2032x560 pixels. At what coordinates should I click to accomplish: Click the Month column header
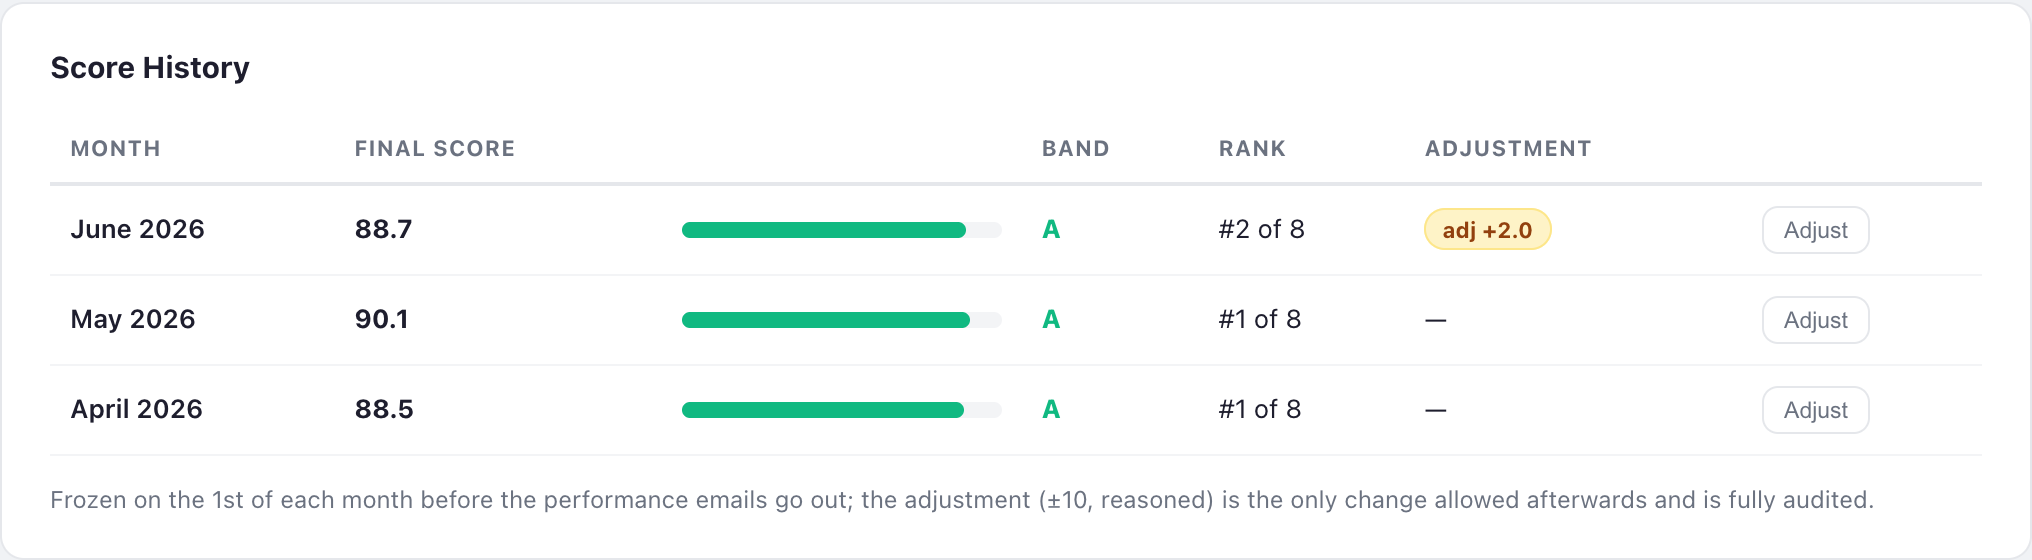(115, 149)
